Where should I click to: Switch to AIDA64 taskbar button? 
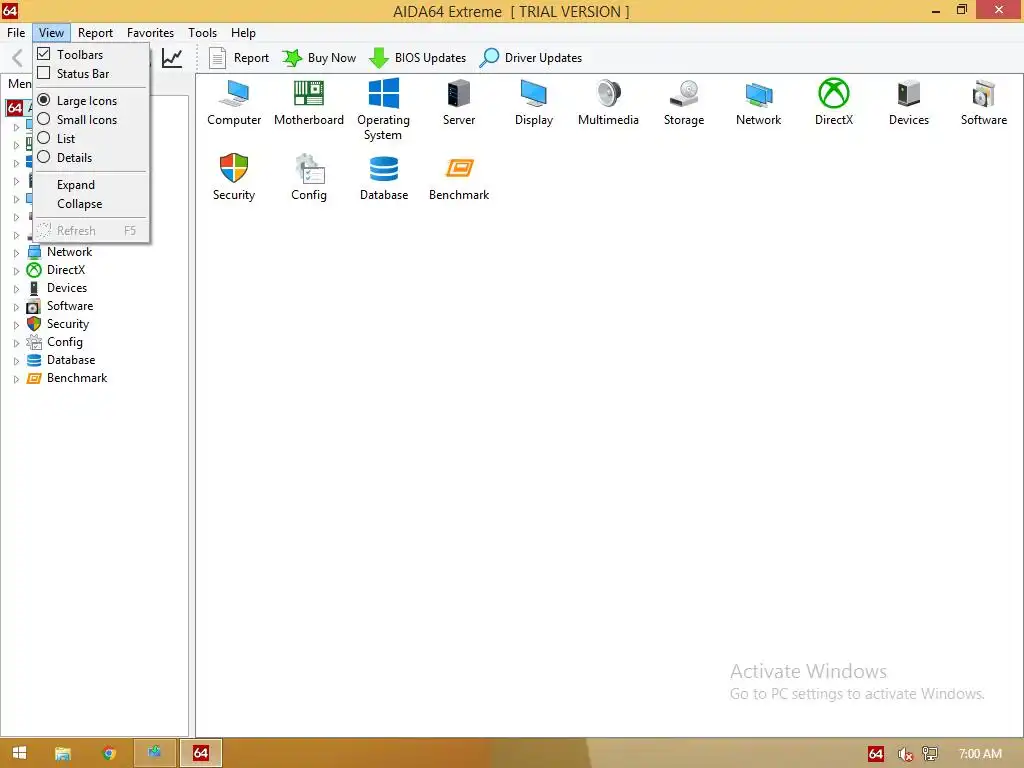coord(201,754)
